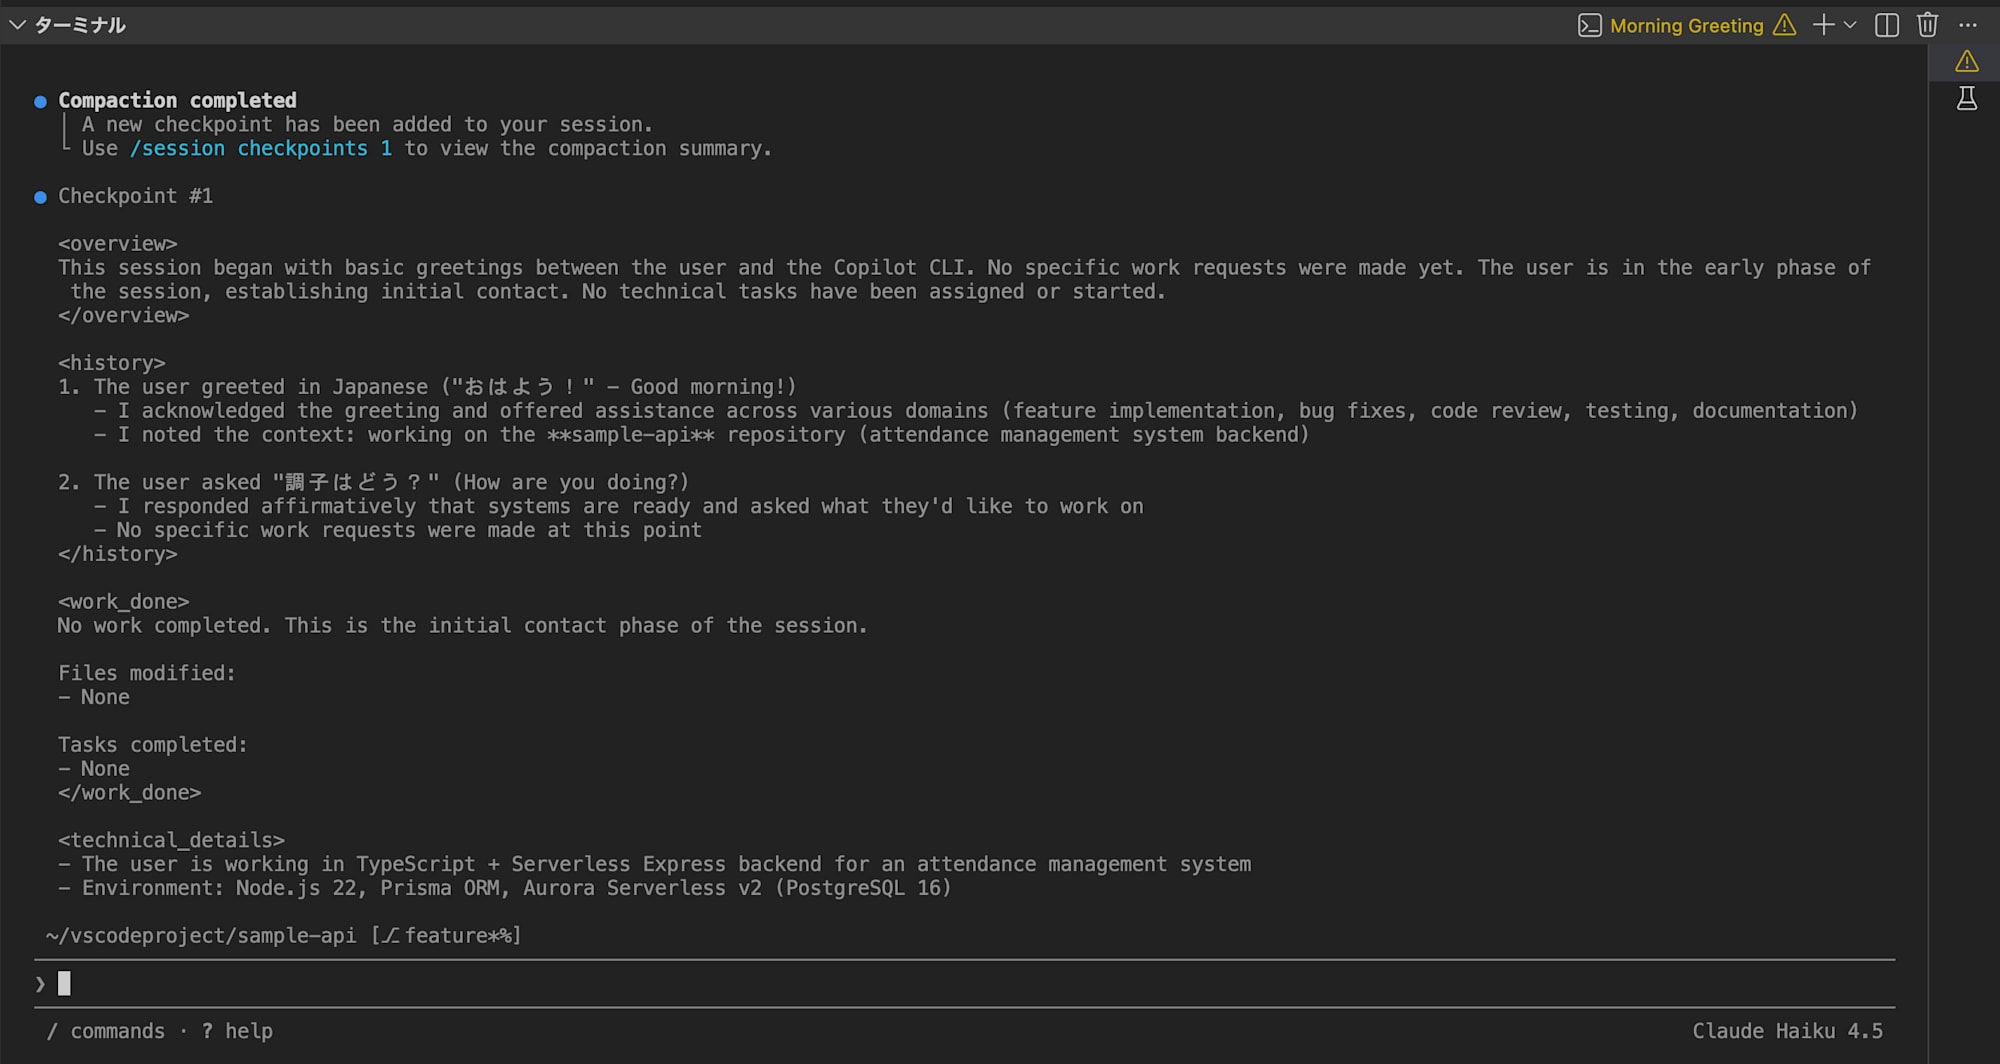
Task: Collapse the ターミナル panel chevron
Action: pyautogui.click(x=17, y=25)
